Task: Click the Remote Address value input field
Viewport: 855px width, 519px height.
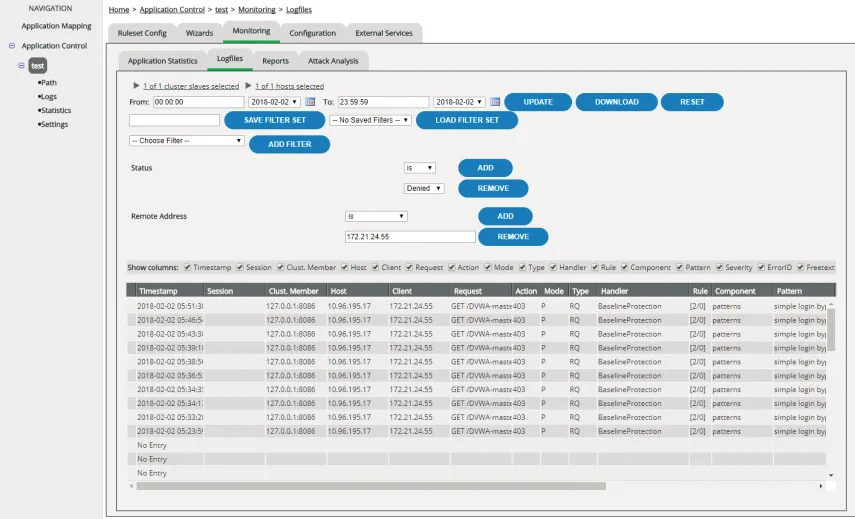Action: point(410,237)
